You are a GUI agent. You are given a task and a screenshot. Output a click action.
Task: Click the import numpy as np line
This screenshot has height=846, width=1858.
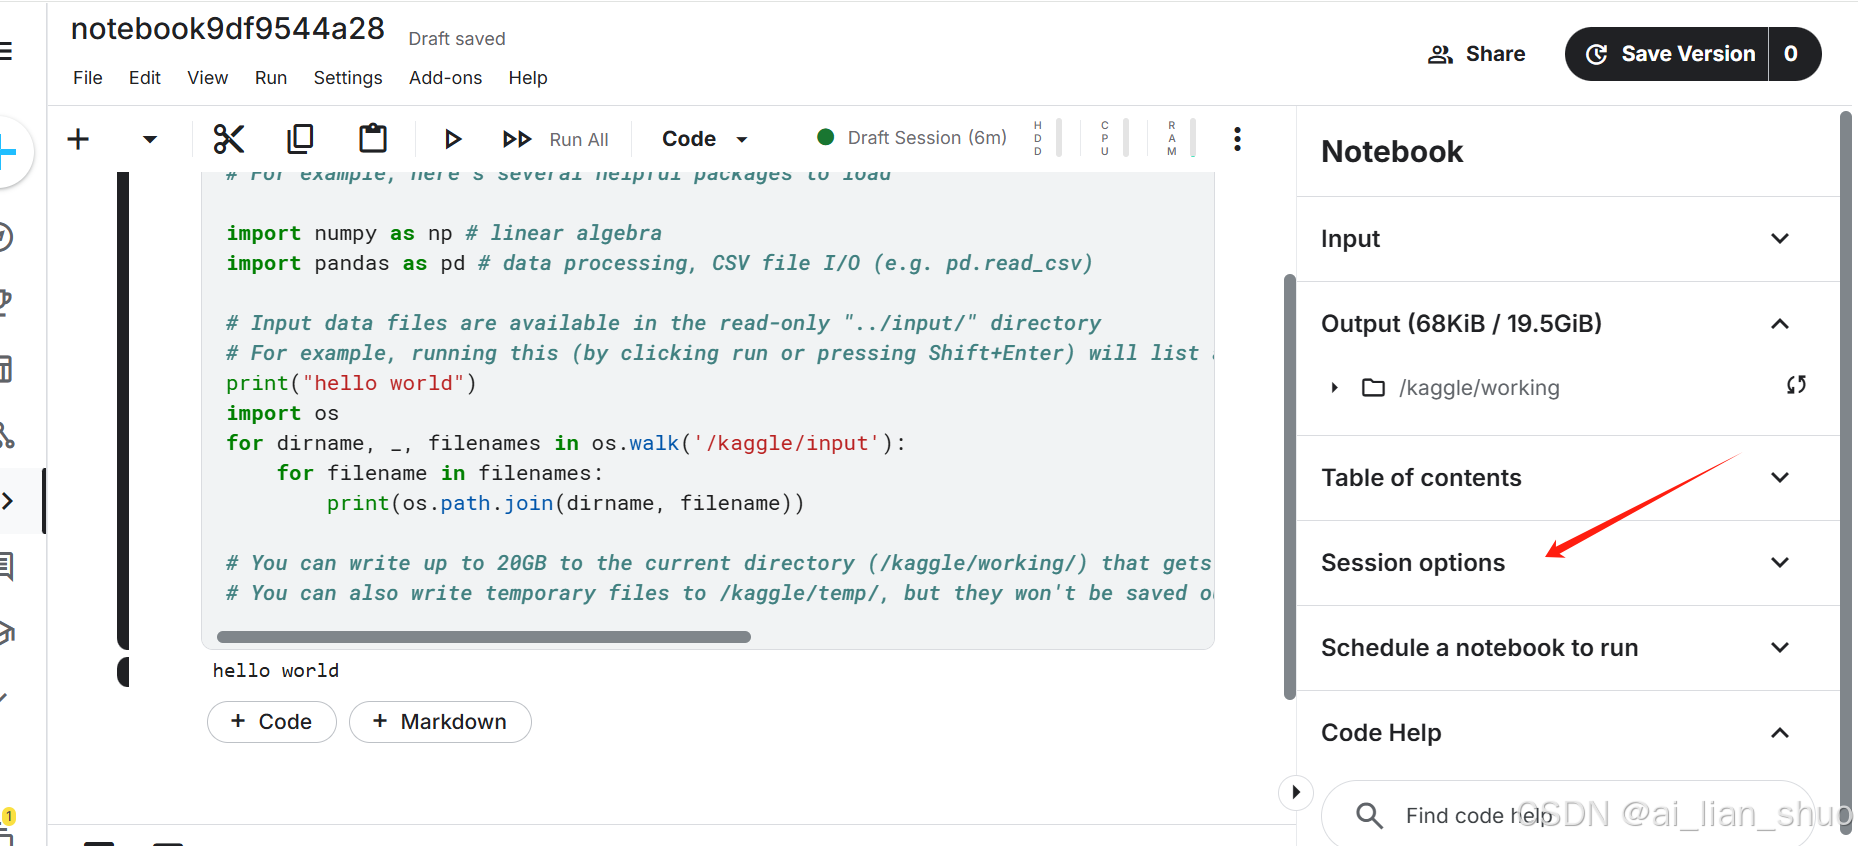coord(444,233)
